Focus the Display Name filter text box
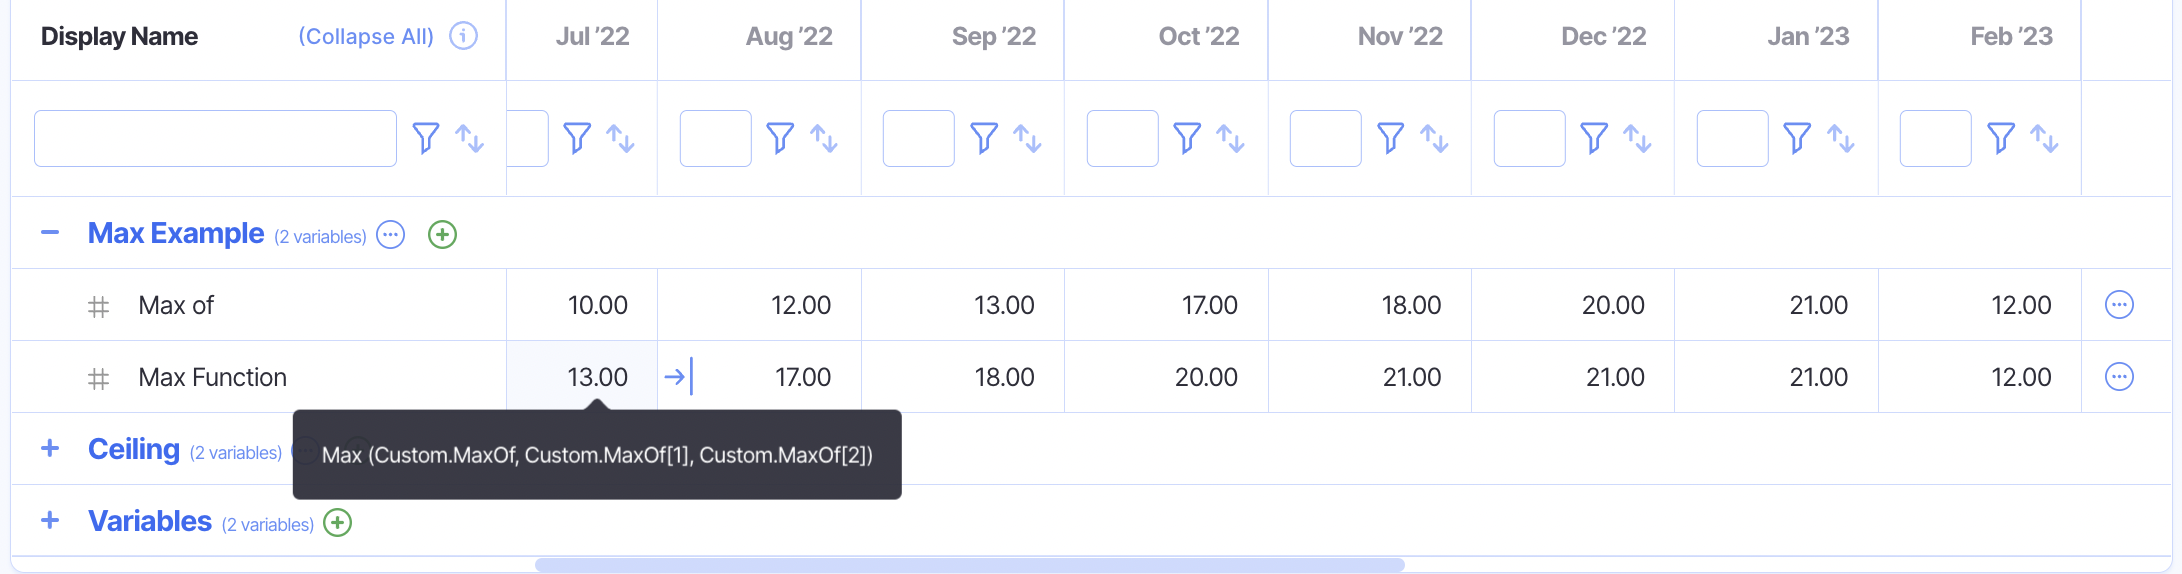Image resolution: width=2182 pixels, height=574 pixels. (x=215, y=138)
